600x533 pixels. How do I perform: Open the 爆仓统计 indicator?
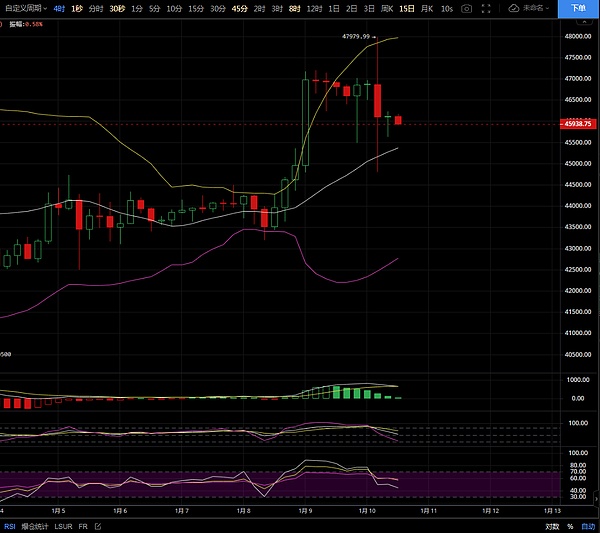pos(36,526)
